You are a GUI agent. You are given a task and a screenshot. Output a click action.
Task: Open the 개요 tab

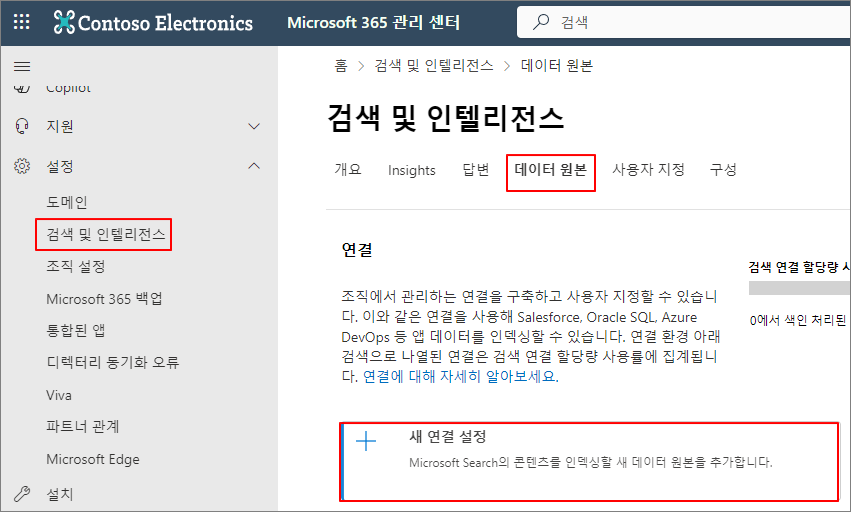click(x=348, y=169)
